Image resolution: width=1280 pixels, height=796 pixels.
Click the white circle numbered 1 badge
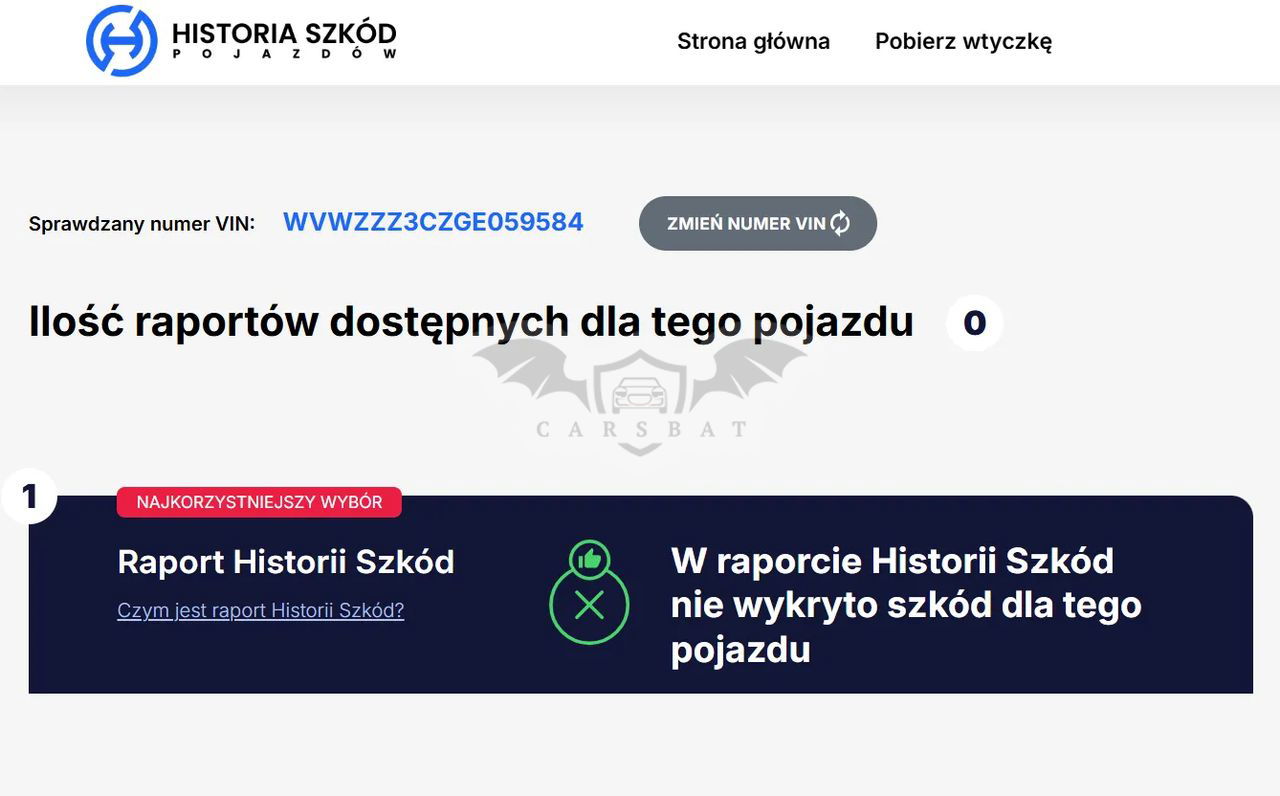coord(29,495)
